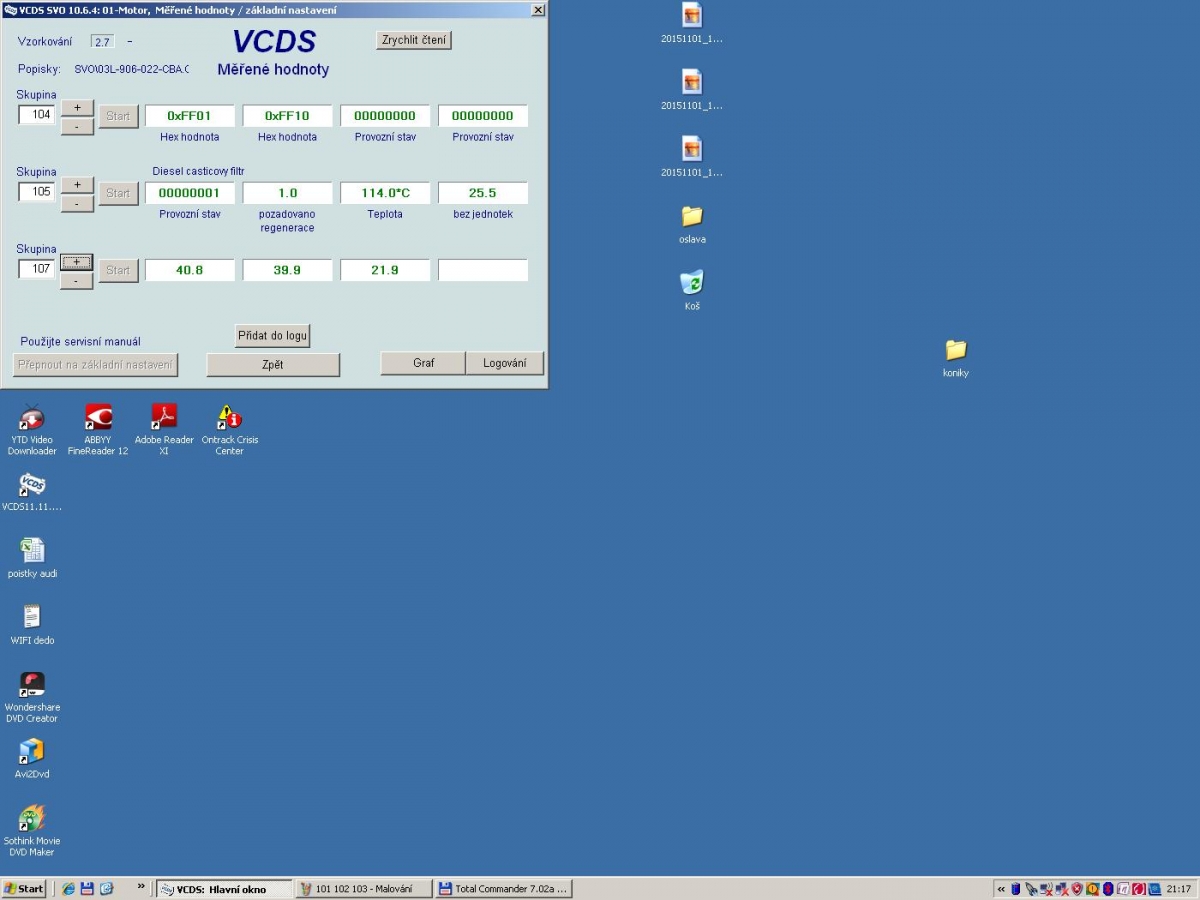Expand hidden system tray icons arrow

[x=1001, y=888]
